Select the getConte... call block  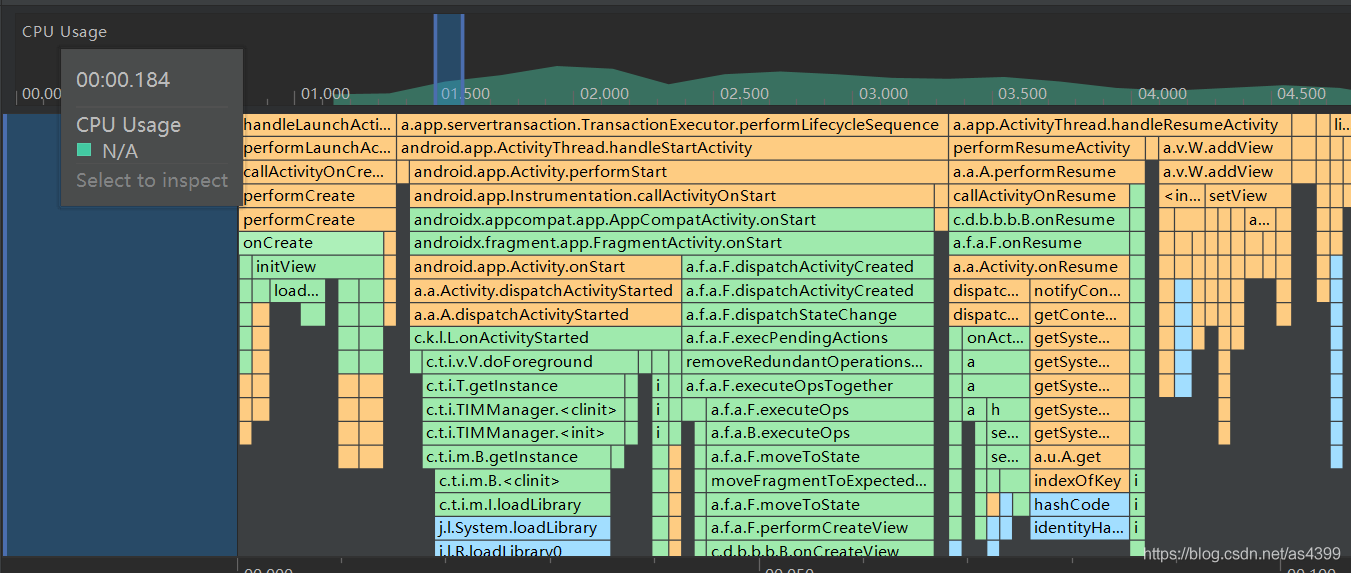1080,315
